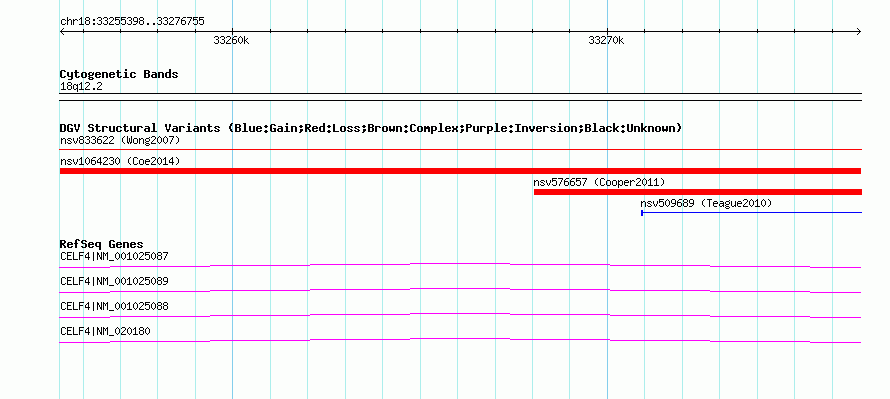Click the magenta NM_001025087 transcript line
Screen dimensions: 890x399
[460, 266]
